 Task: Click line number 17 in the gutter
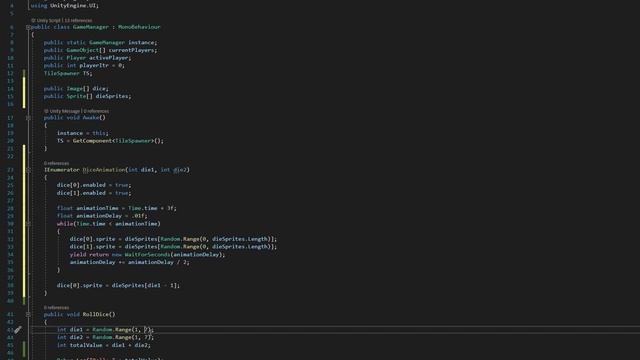(11, 118)
